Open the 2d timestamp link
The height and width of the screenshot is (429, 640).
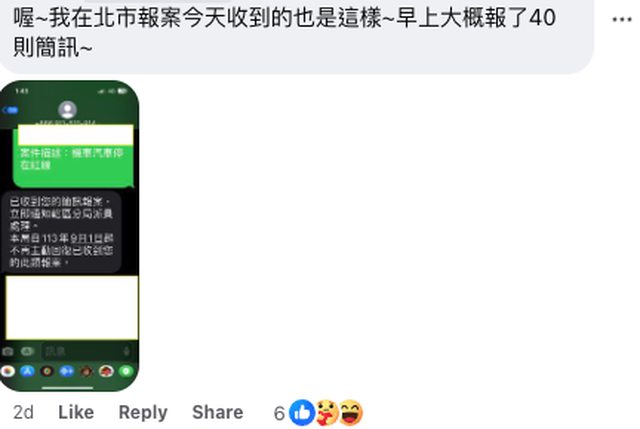tap(23, 412)
